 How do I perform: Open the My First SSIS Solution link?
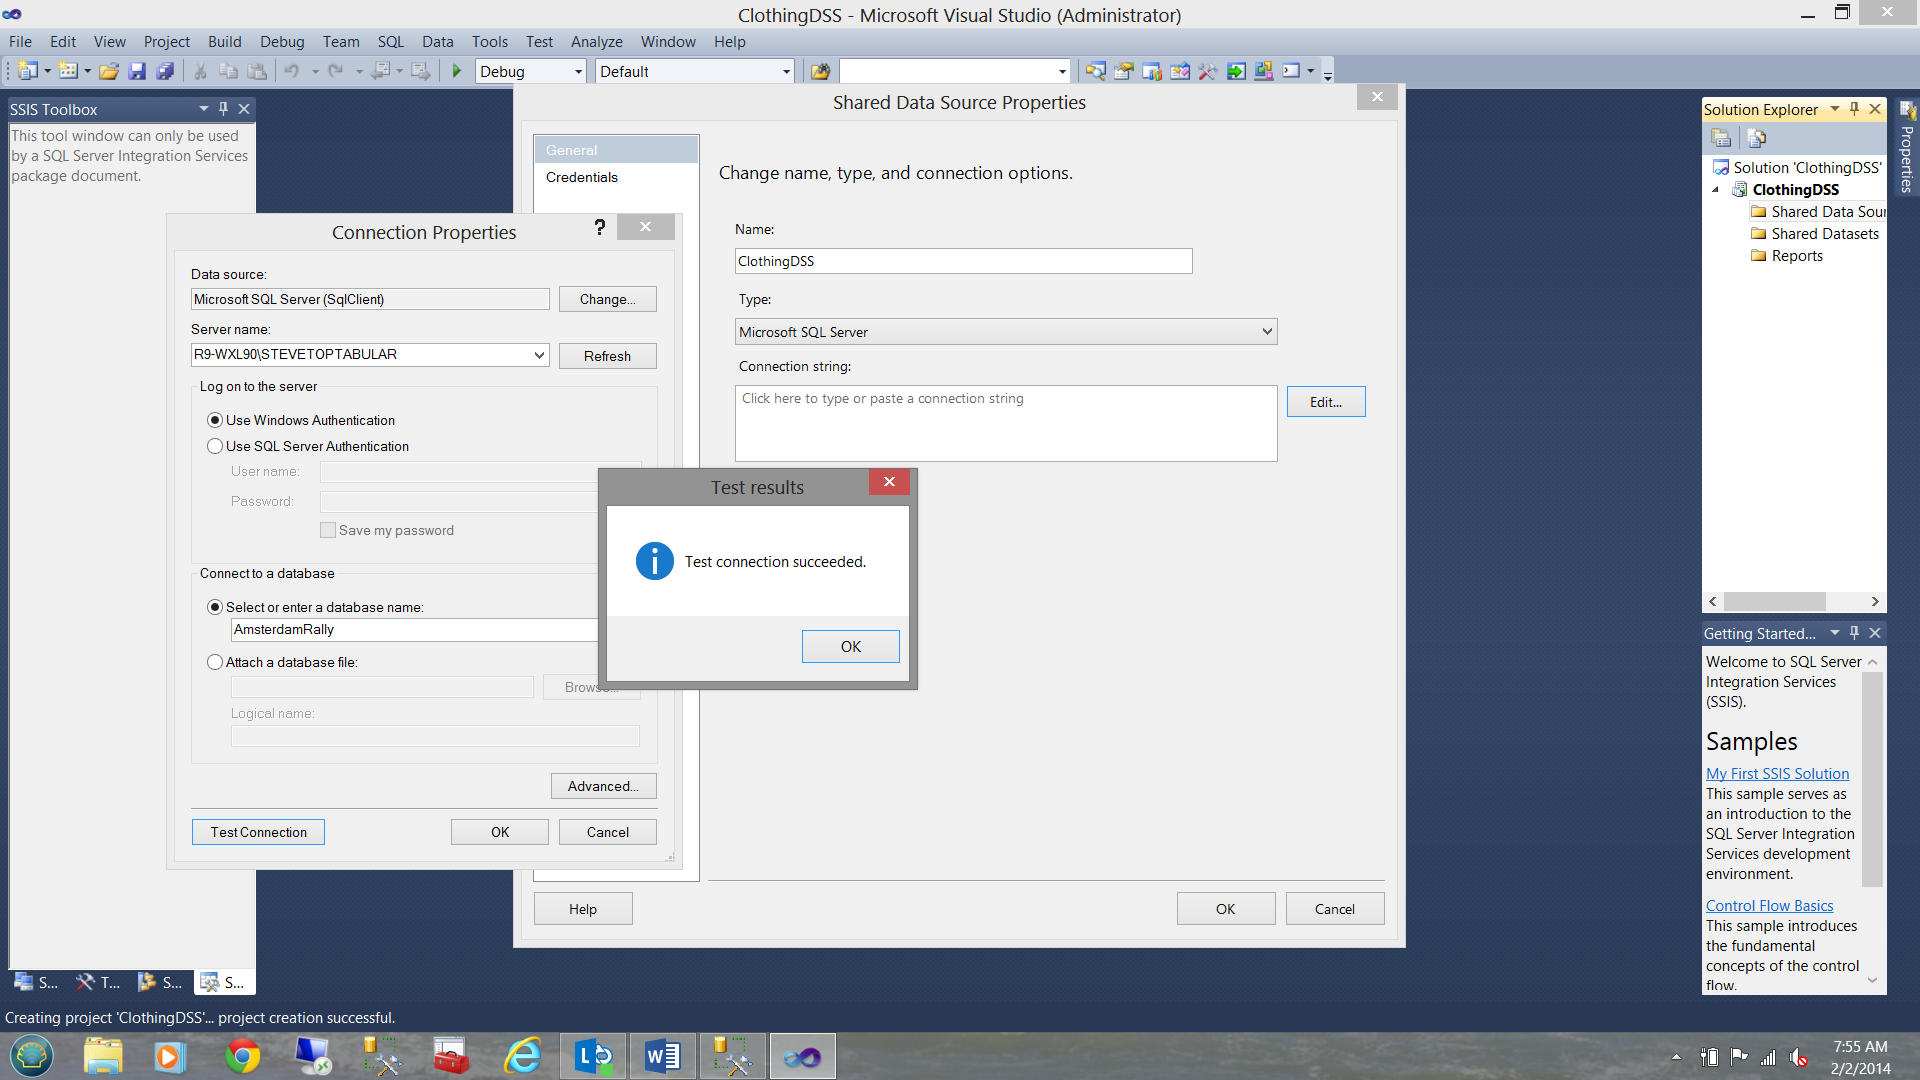[x=1777, y=773]
